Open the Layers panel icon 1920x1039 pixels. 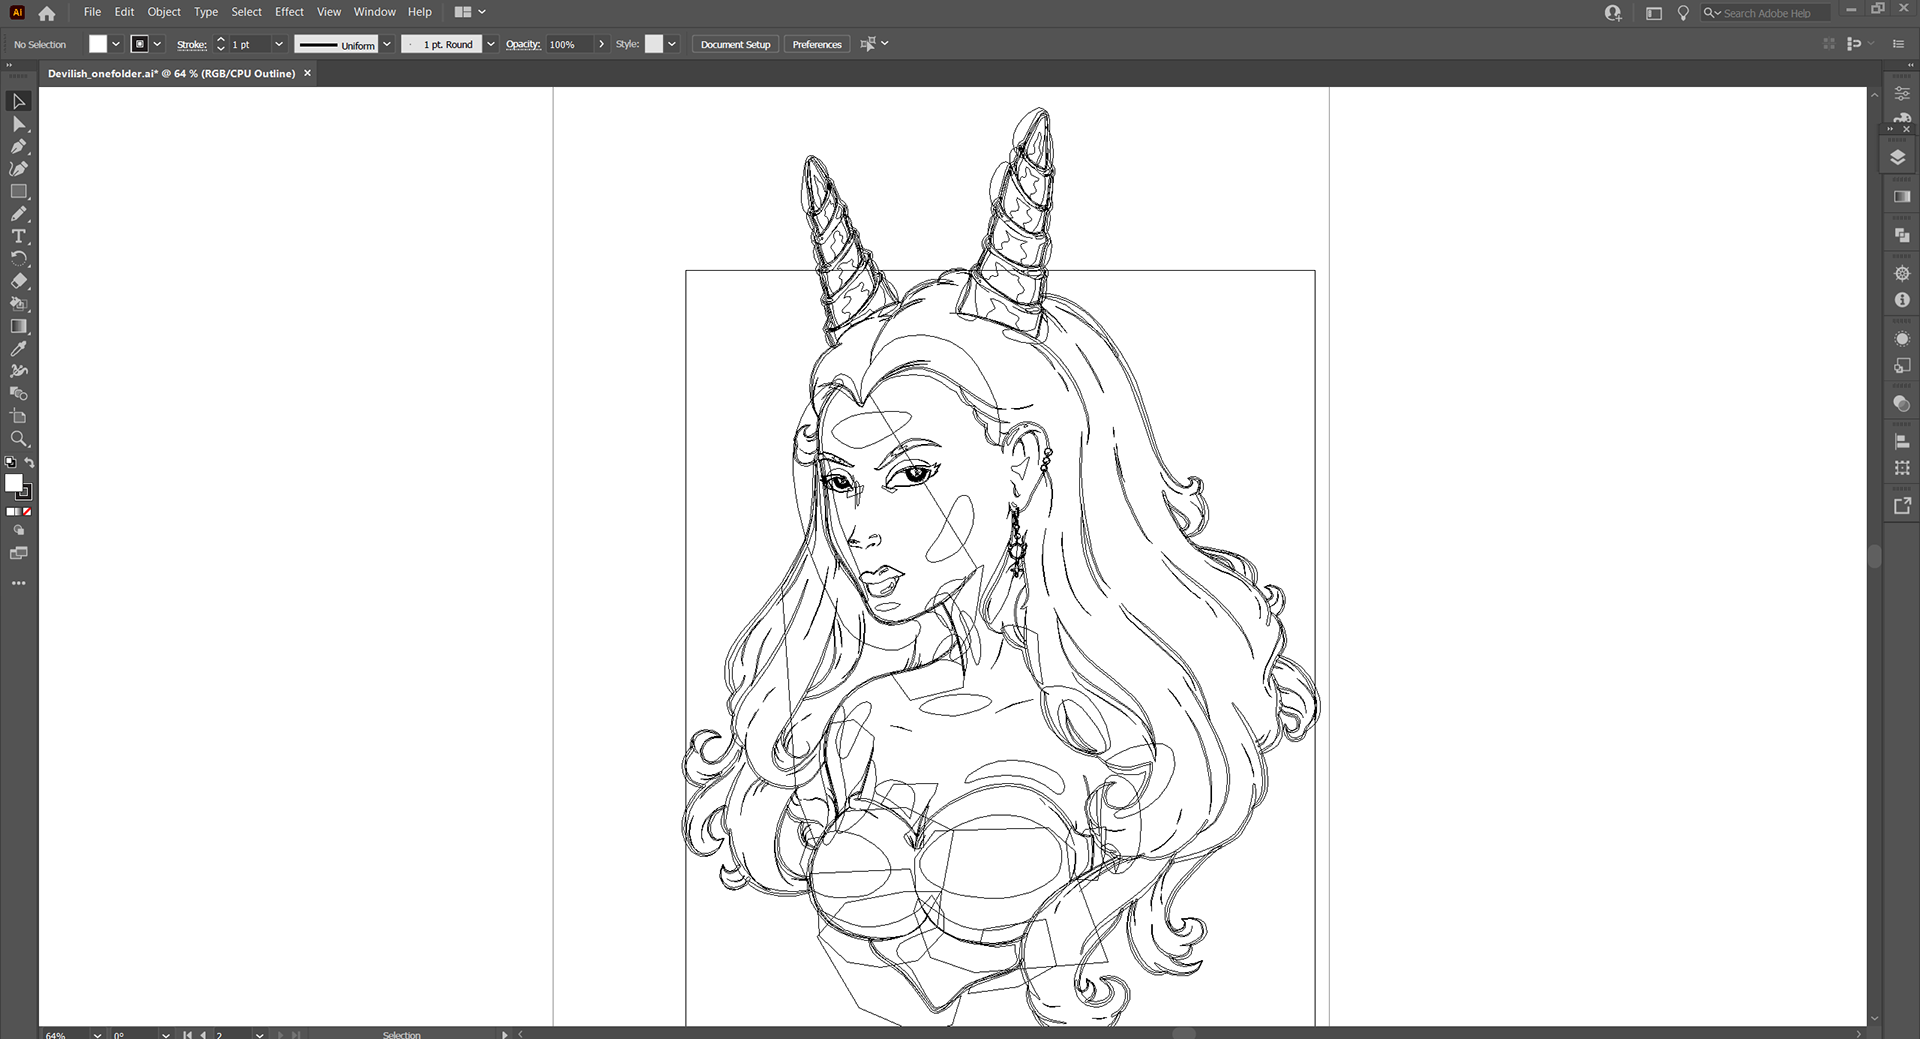click(1898, 158)
